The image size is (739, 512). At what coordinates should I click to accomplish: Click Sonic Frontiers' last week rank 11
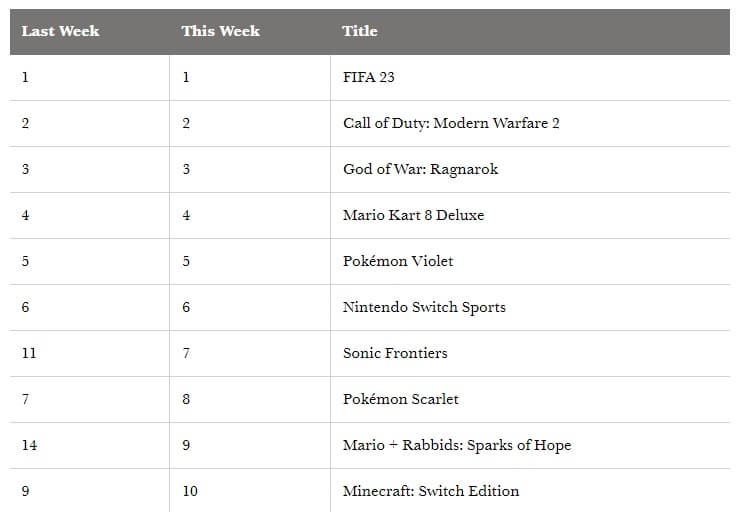tap(28, 353)
